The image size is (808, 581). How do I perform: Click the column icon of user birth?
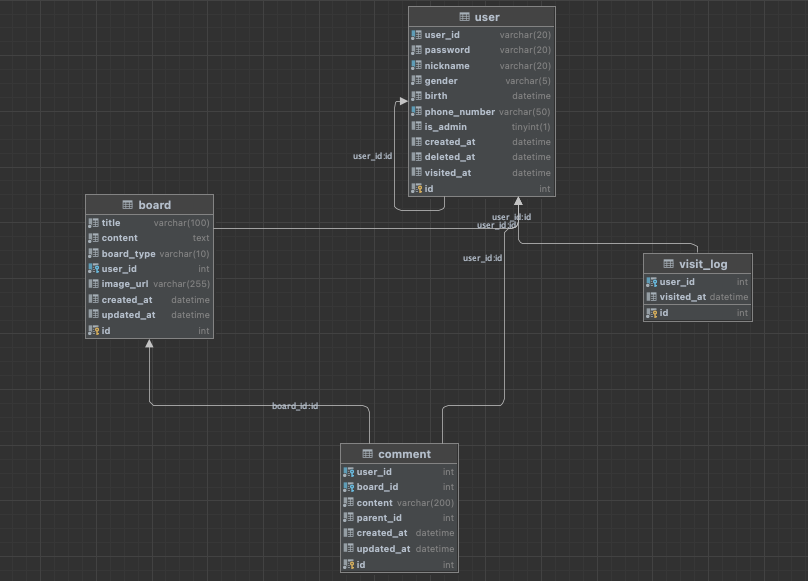coord(416,96)
